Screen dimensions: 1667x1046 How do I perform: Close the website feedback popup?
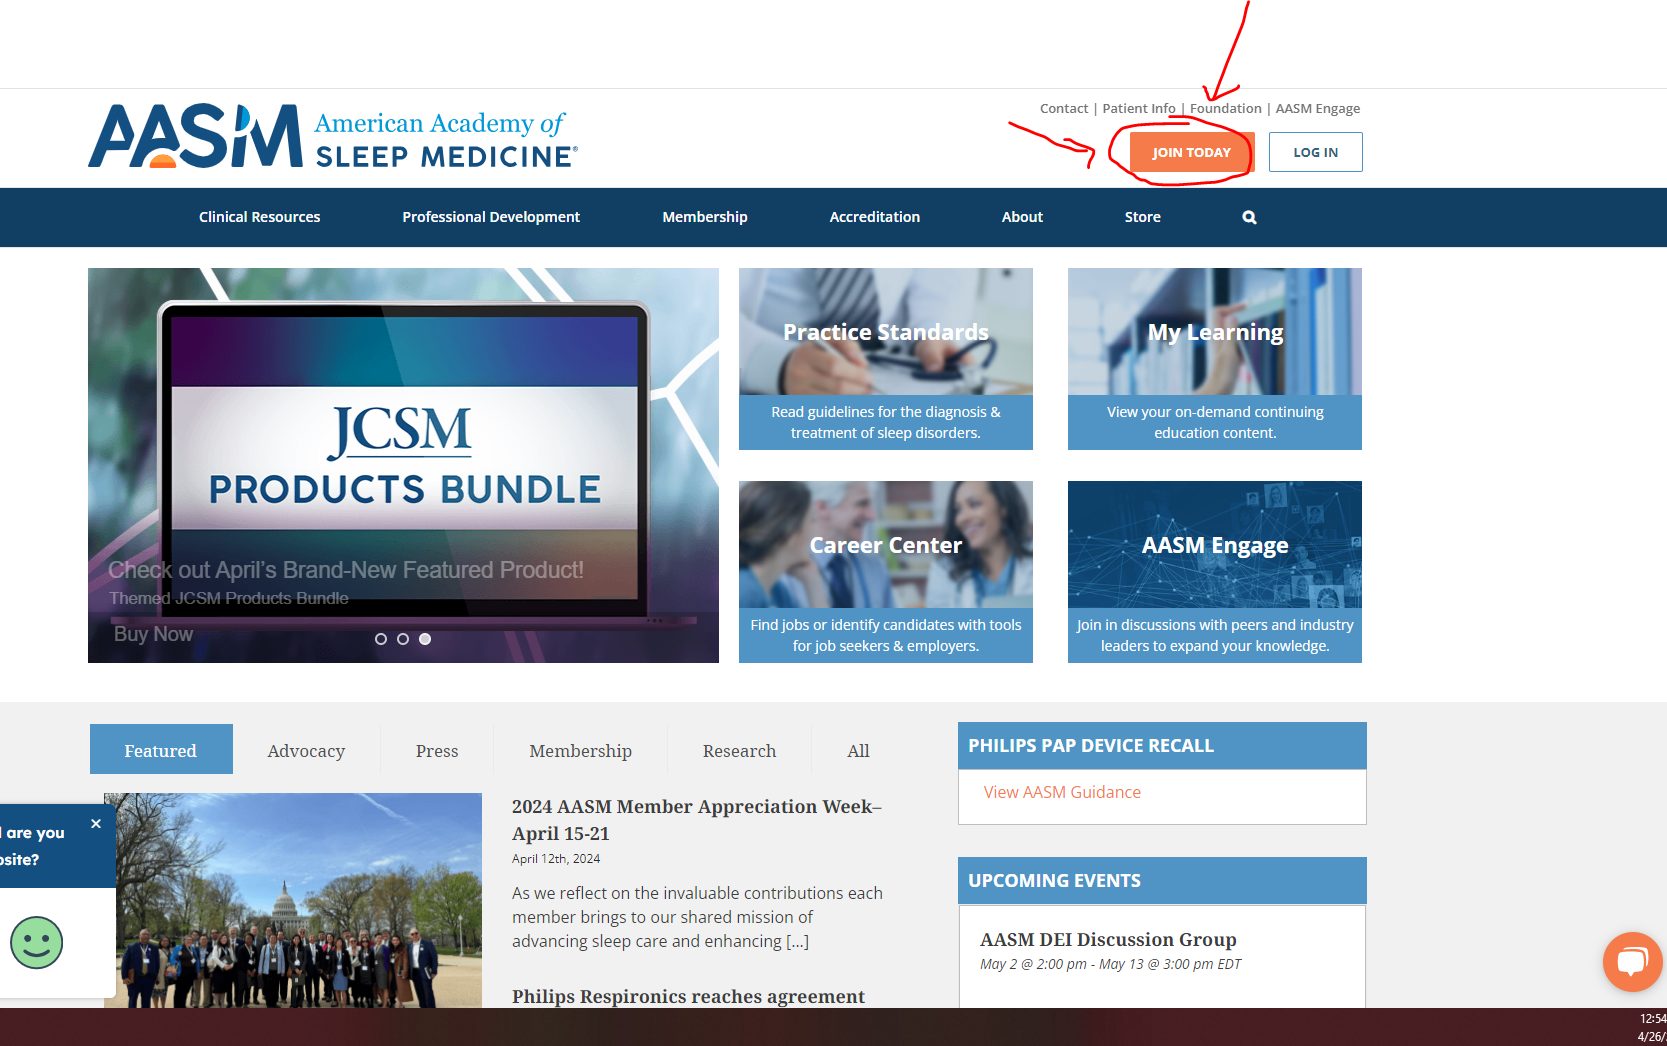(x=95, y=823)
